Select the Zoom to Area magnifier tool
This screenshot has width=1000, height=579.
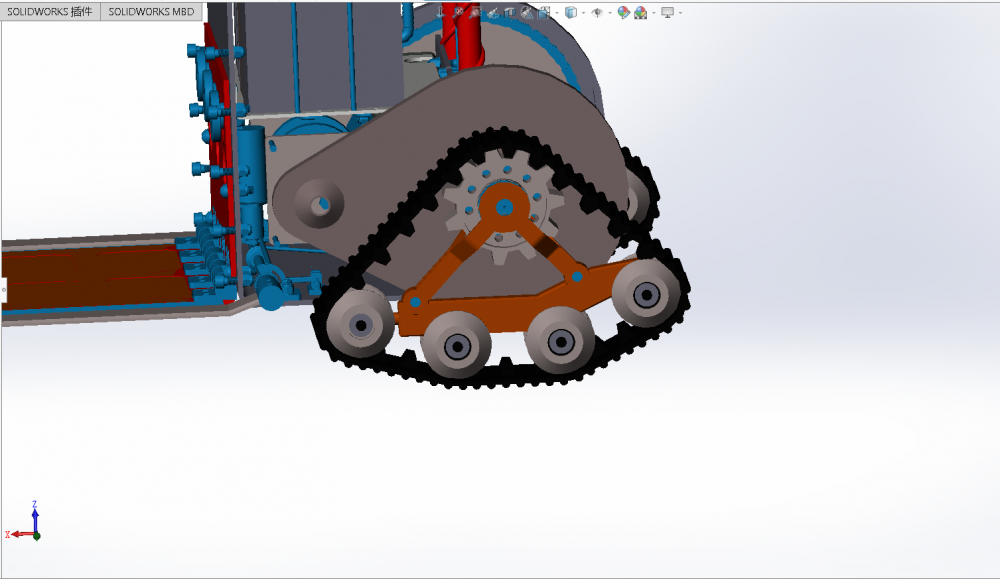click(476, 12)
